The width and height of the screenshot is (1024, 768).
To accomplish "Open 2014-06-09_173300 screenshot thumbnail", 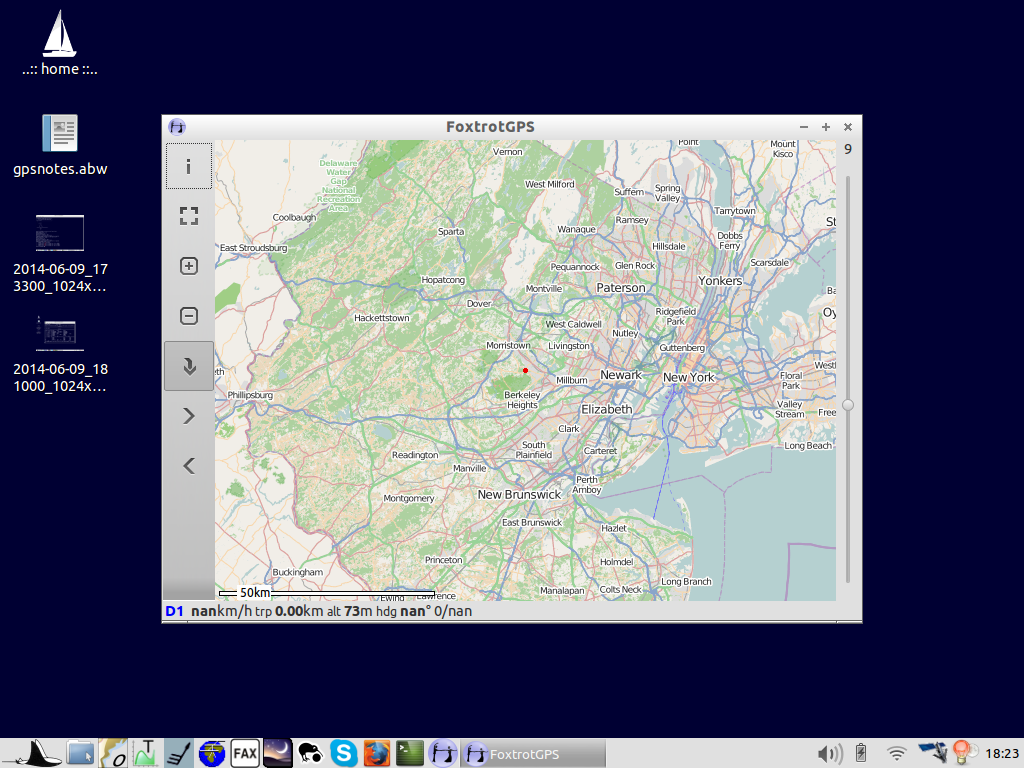I will pyautogui.click(x=60, y=232).
